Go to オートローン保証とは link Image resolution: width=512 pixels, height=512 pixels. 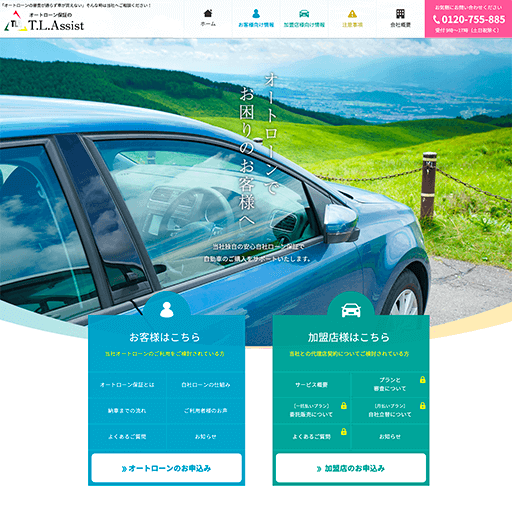pyautogui.click(x=127, y=384)
